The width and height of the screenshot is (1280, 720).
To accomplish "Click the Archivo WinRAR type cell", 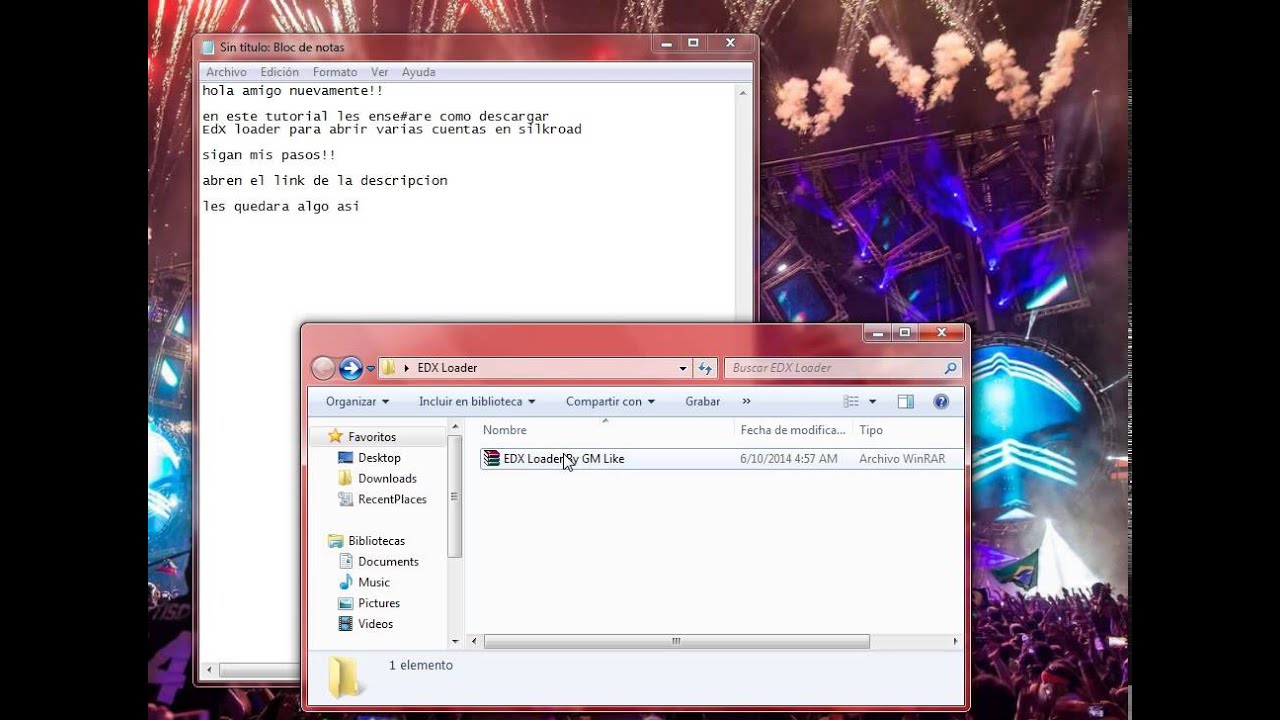I will point(902,459).
